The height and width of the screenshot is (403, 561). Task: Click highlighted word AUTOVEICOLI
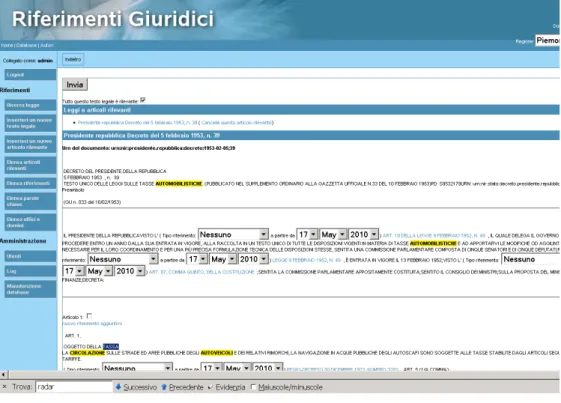(x=217, y=353)
